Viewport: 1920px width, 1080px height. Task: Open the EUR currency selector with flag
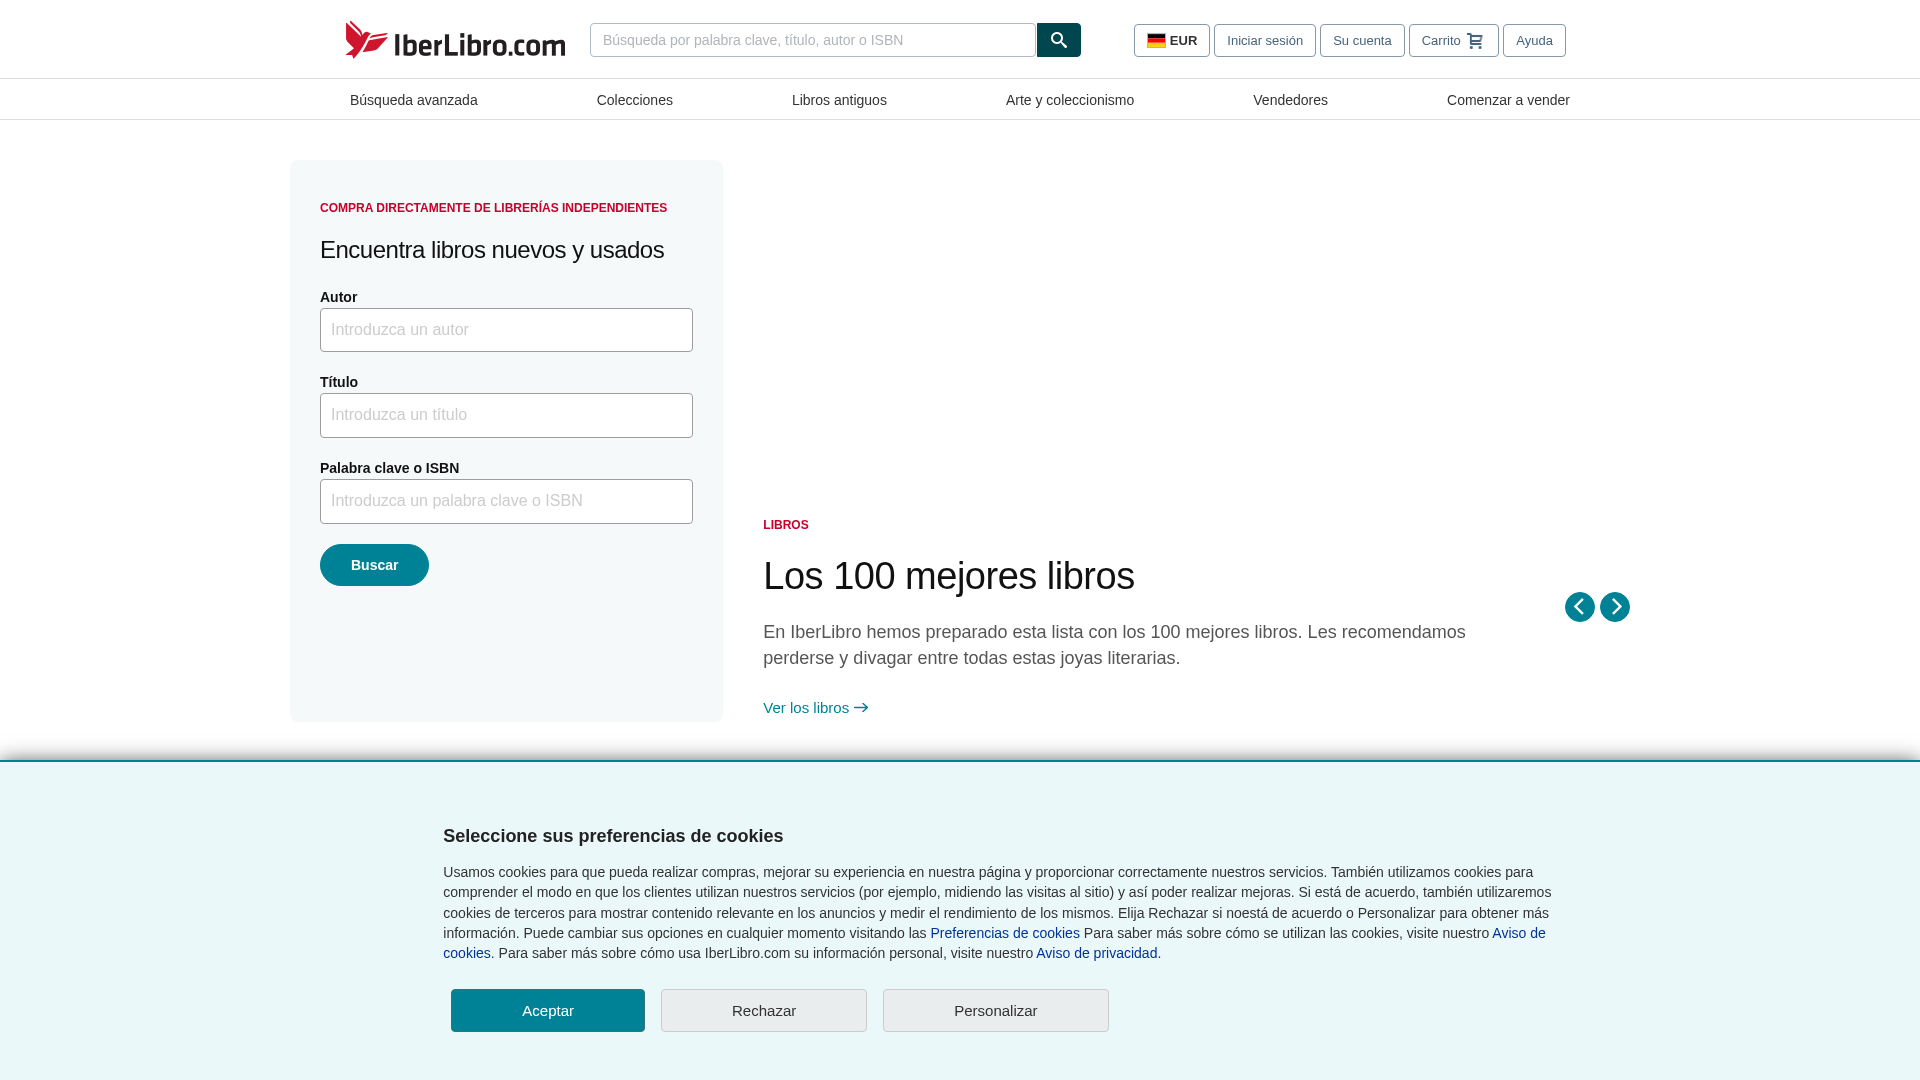[x=1171, y=41]
